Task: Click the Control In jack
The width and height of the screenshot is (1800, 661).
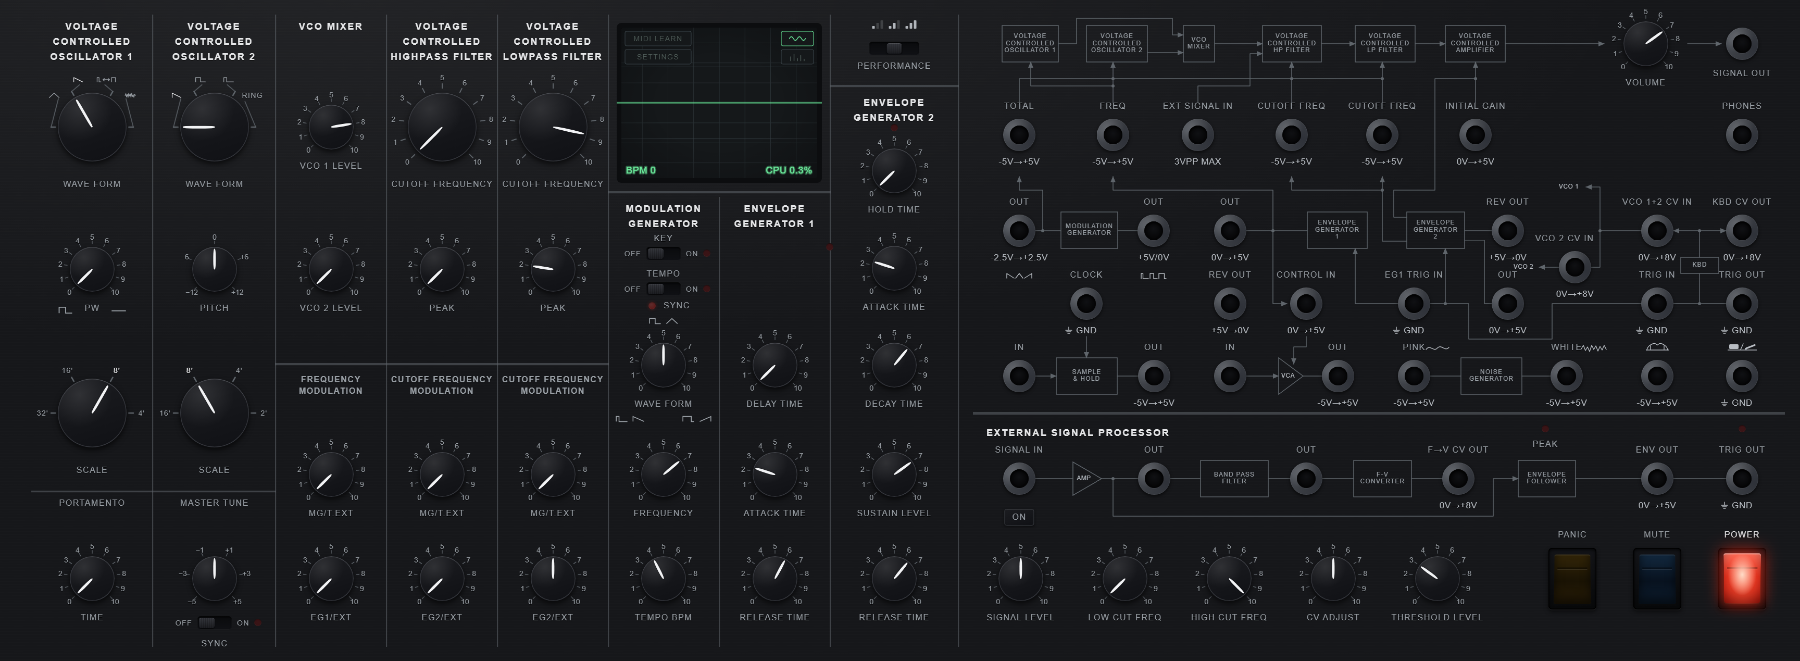Action: coord(1305,303)
